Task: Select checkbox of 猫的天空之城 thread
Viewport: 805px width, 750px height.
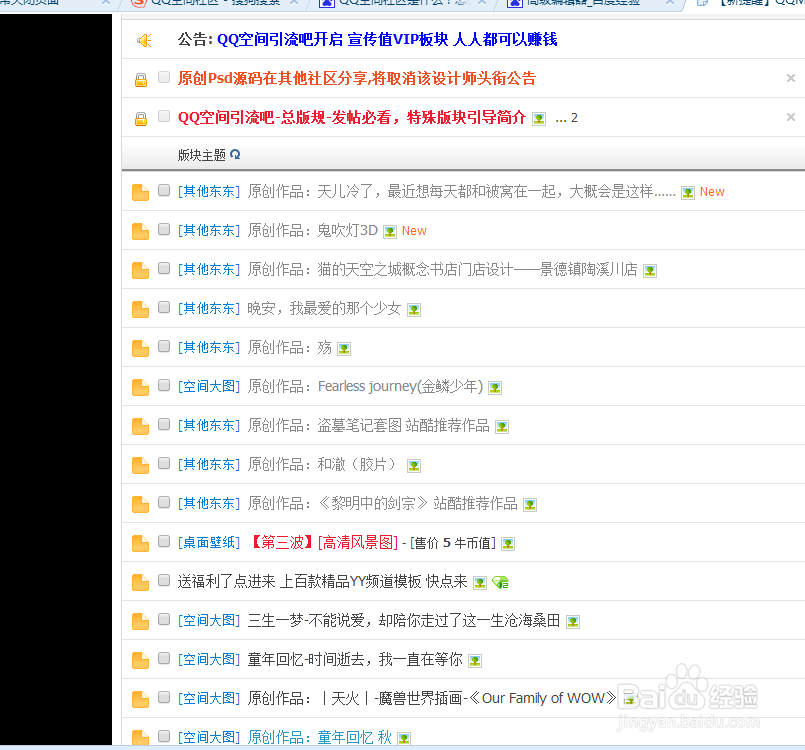Action: [x=164, y=268]
